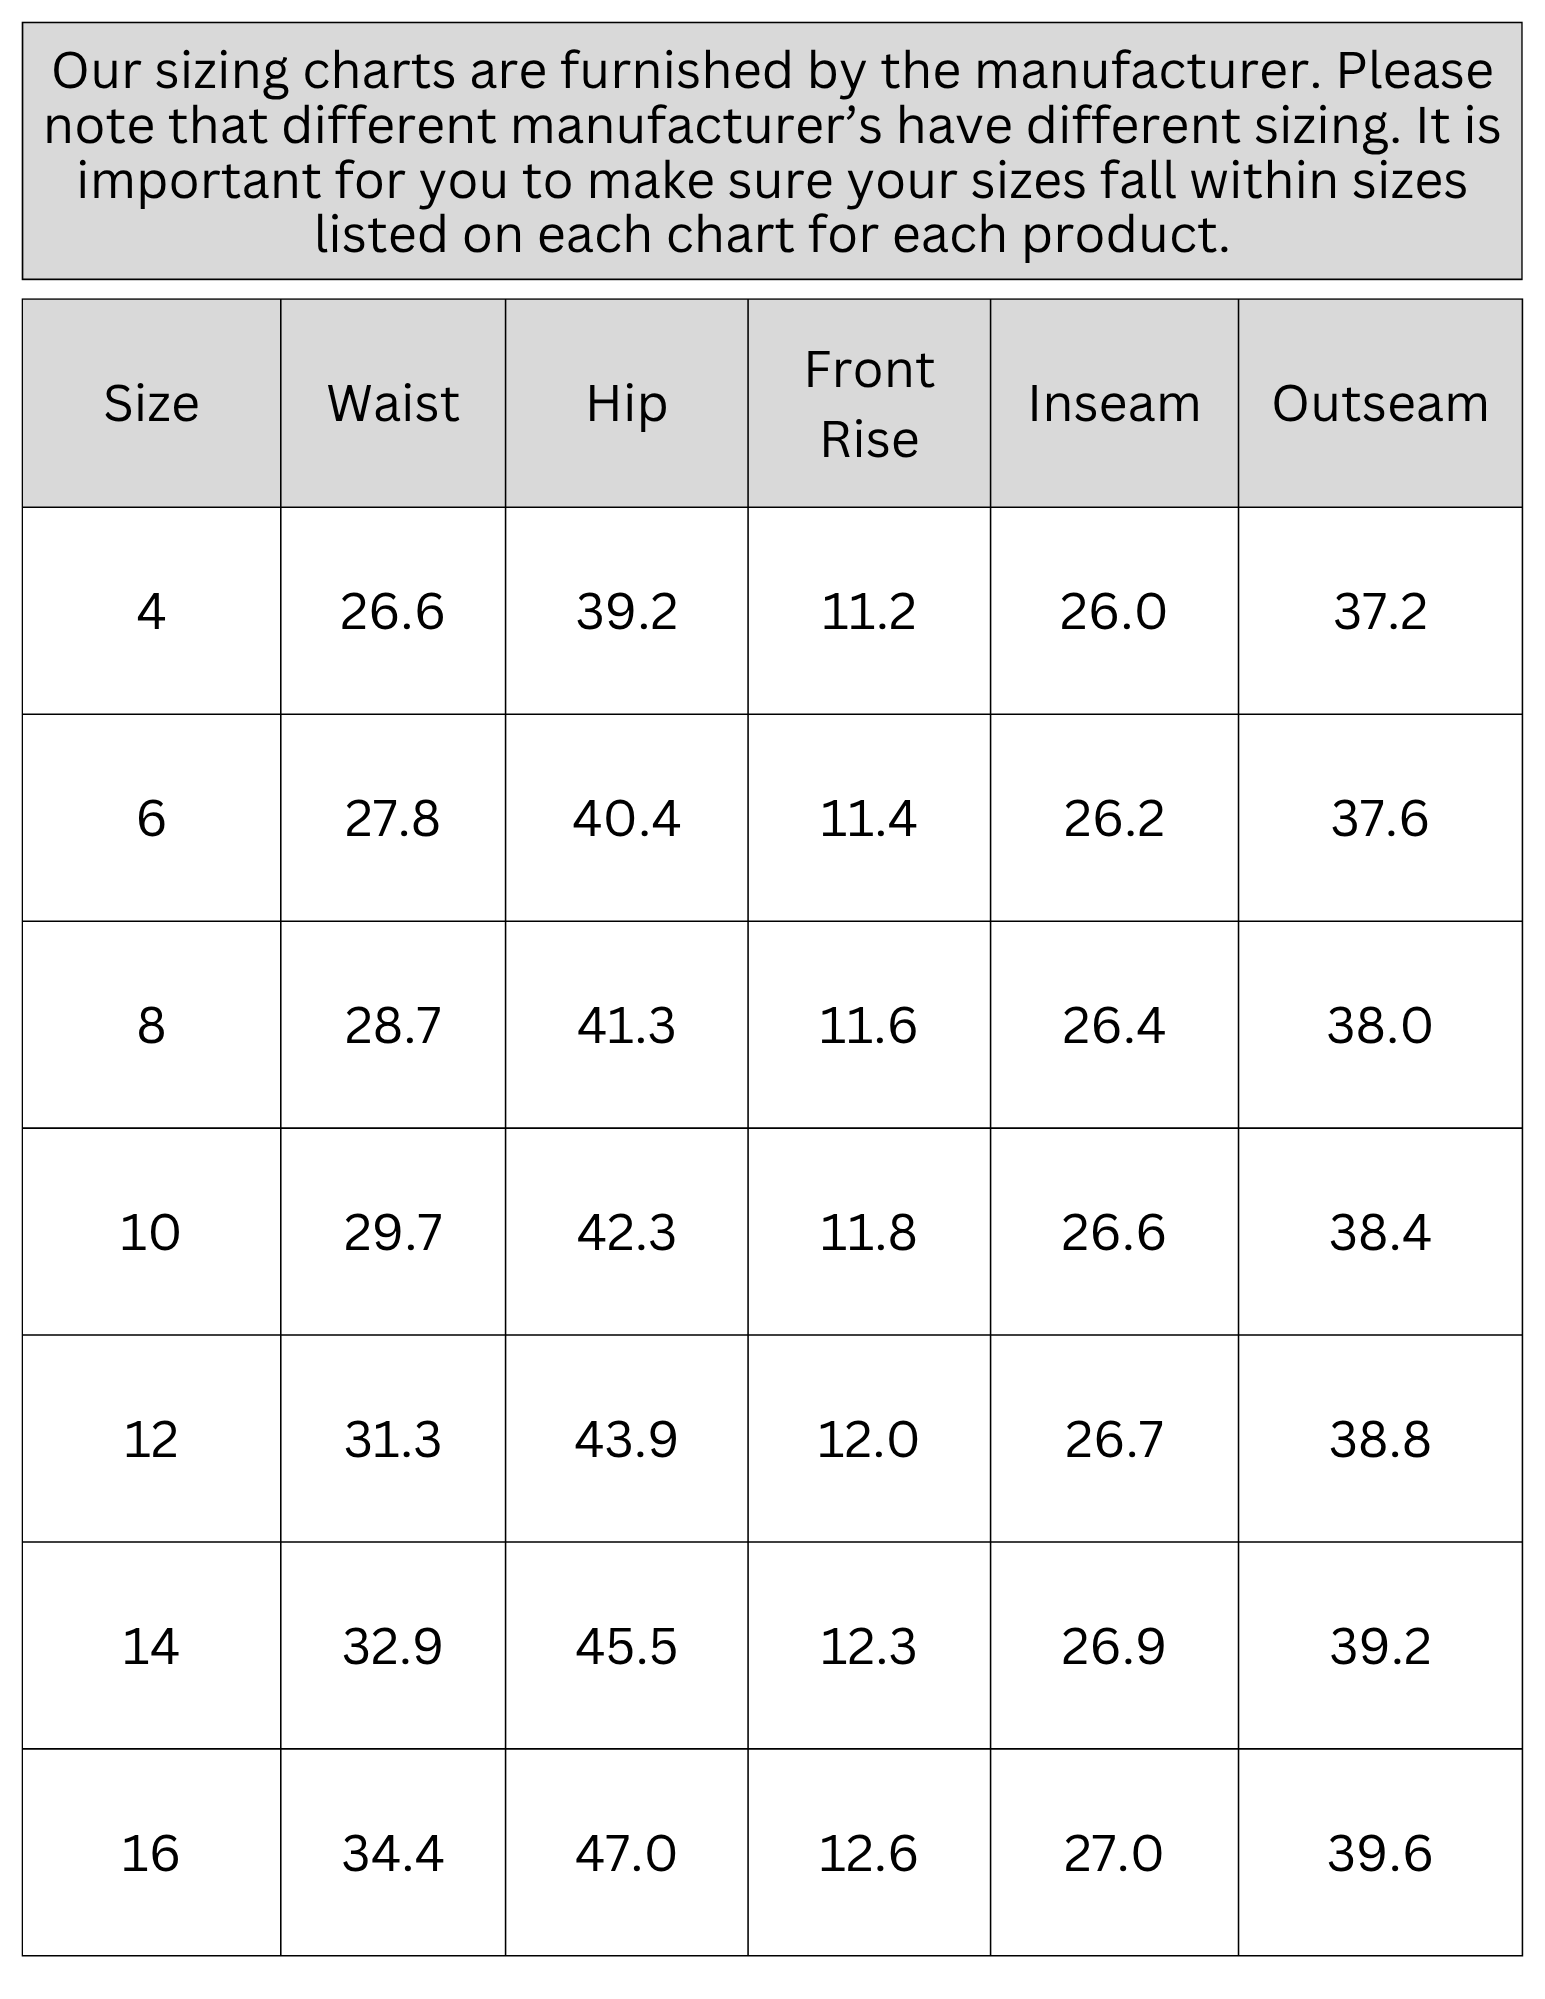The image size is (1545, 1999).
Task: Select size 10 row label
Action: coord(150,1232)
